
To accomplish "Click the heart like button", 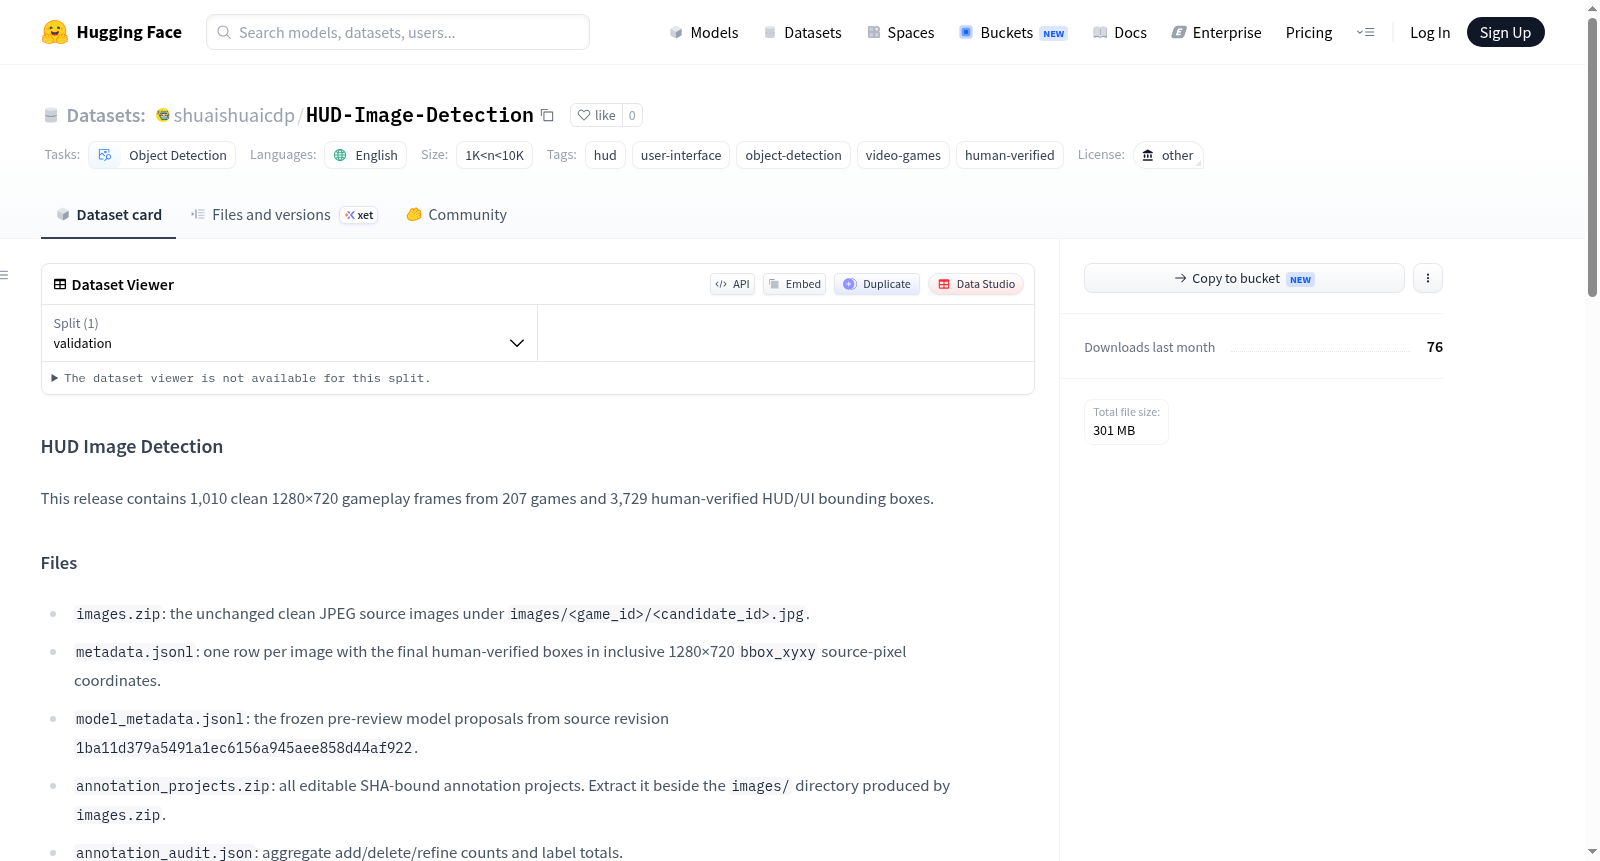I will click(596, 115).
